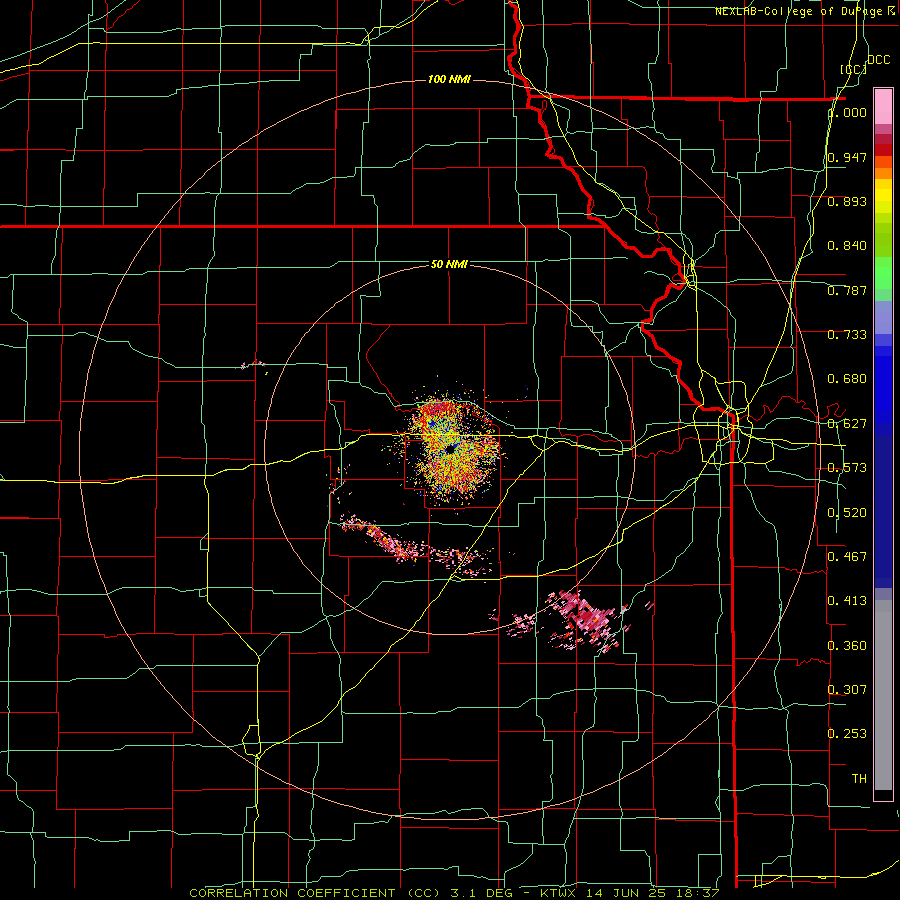
Task: Click the 0.627 value on the legend
Action: click(847, 424)
